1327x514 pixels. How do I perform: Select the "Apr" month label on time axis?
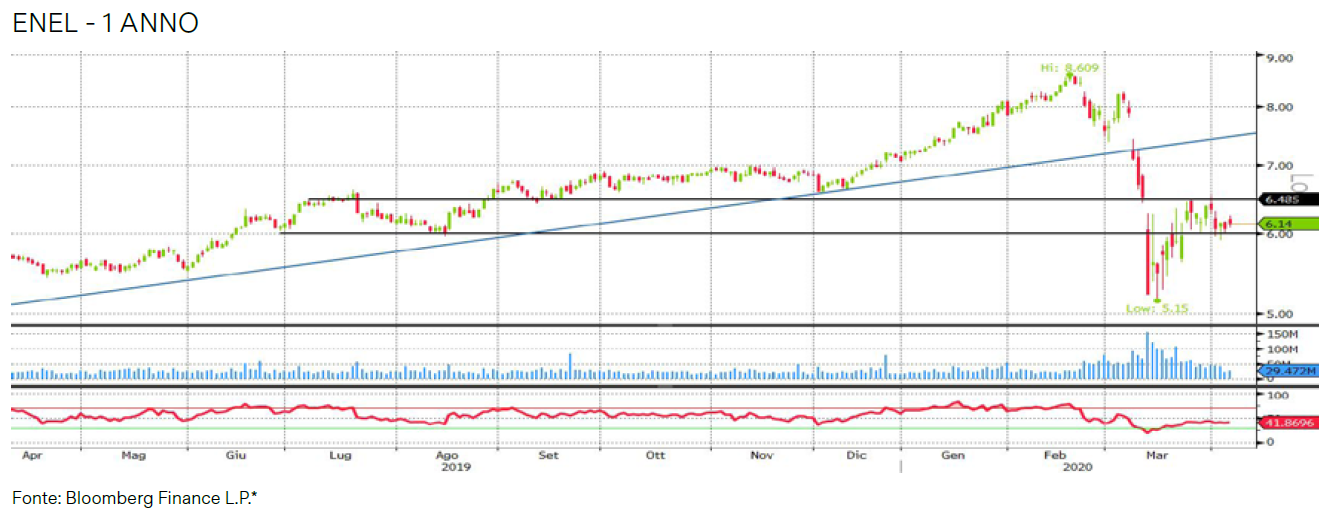coord(32,456)
